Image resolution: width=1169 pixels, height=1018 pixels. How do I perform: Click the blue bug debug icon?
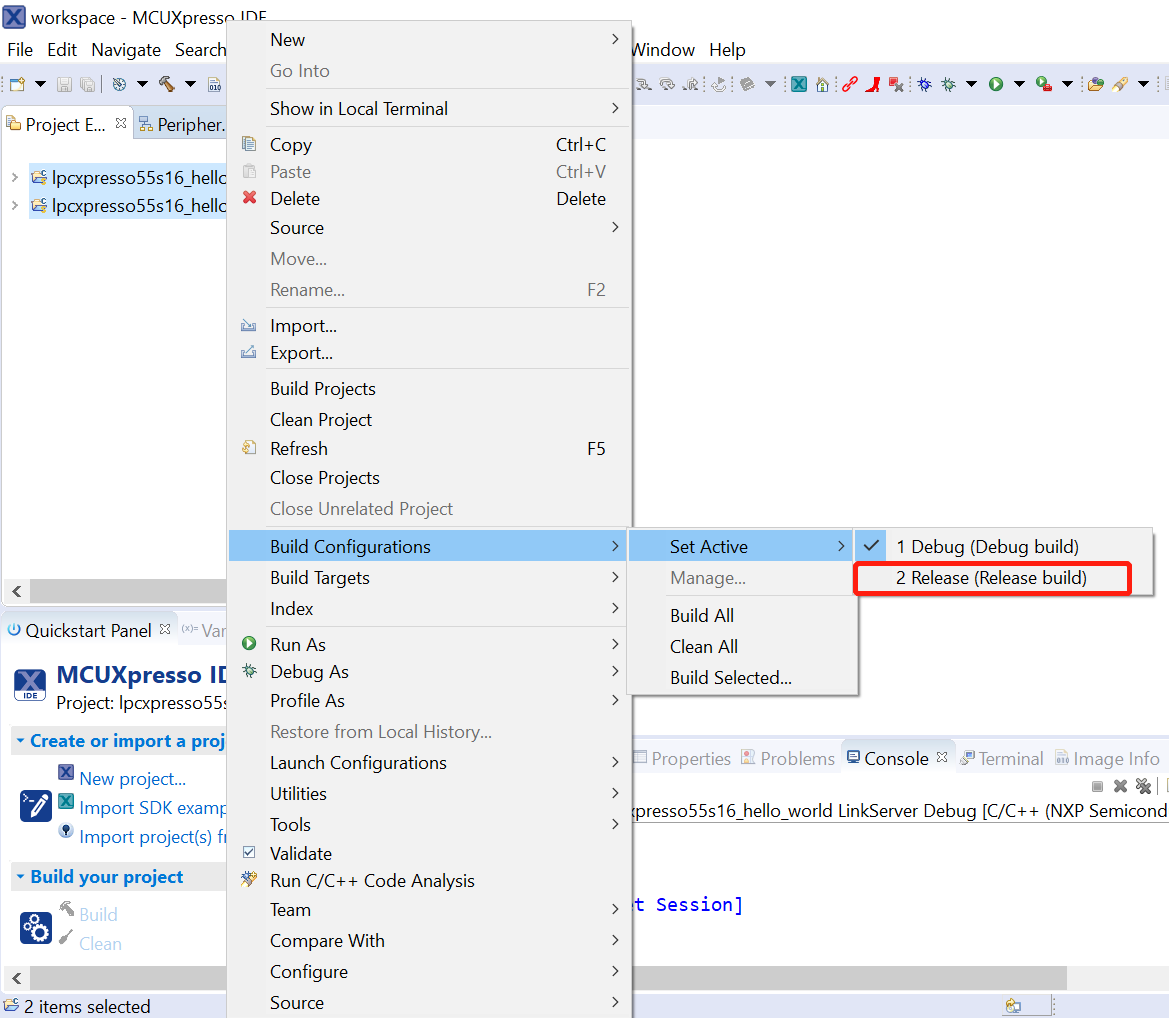click(924, 85)
